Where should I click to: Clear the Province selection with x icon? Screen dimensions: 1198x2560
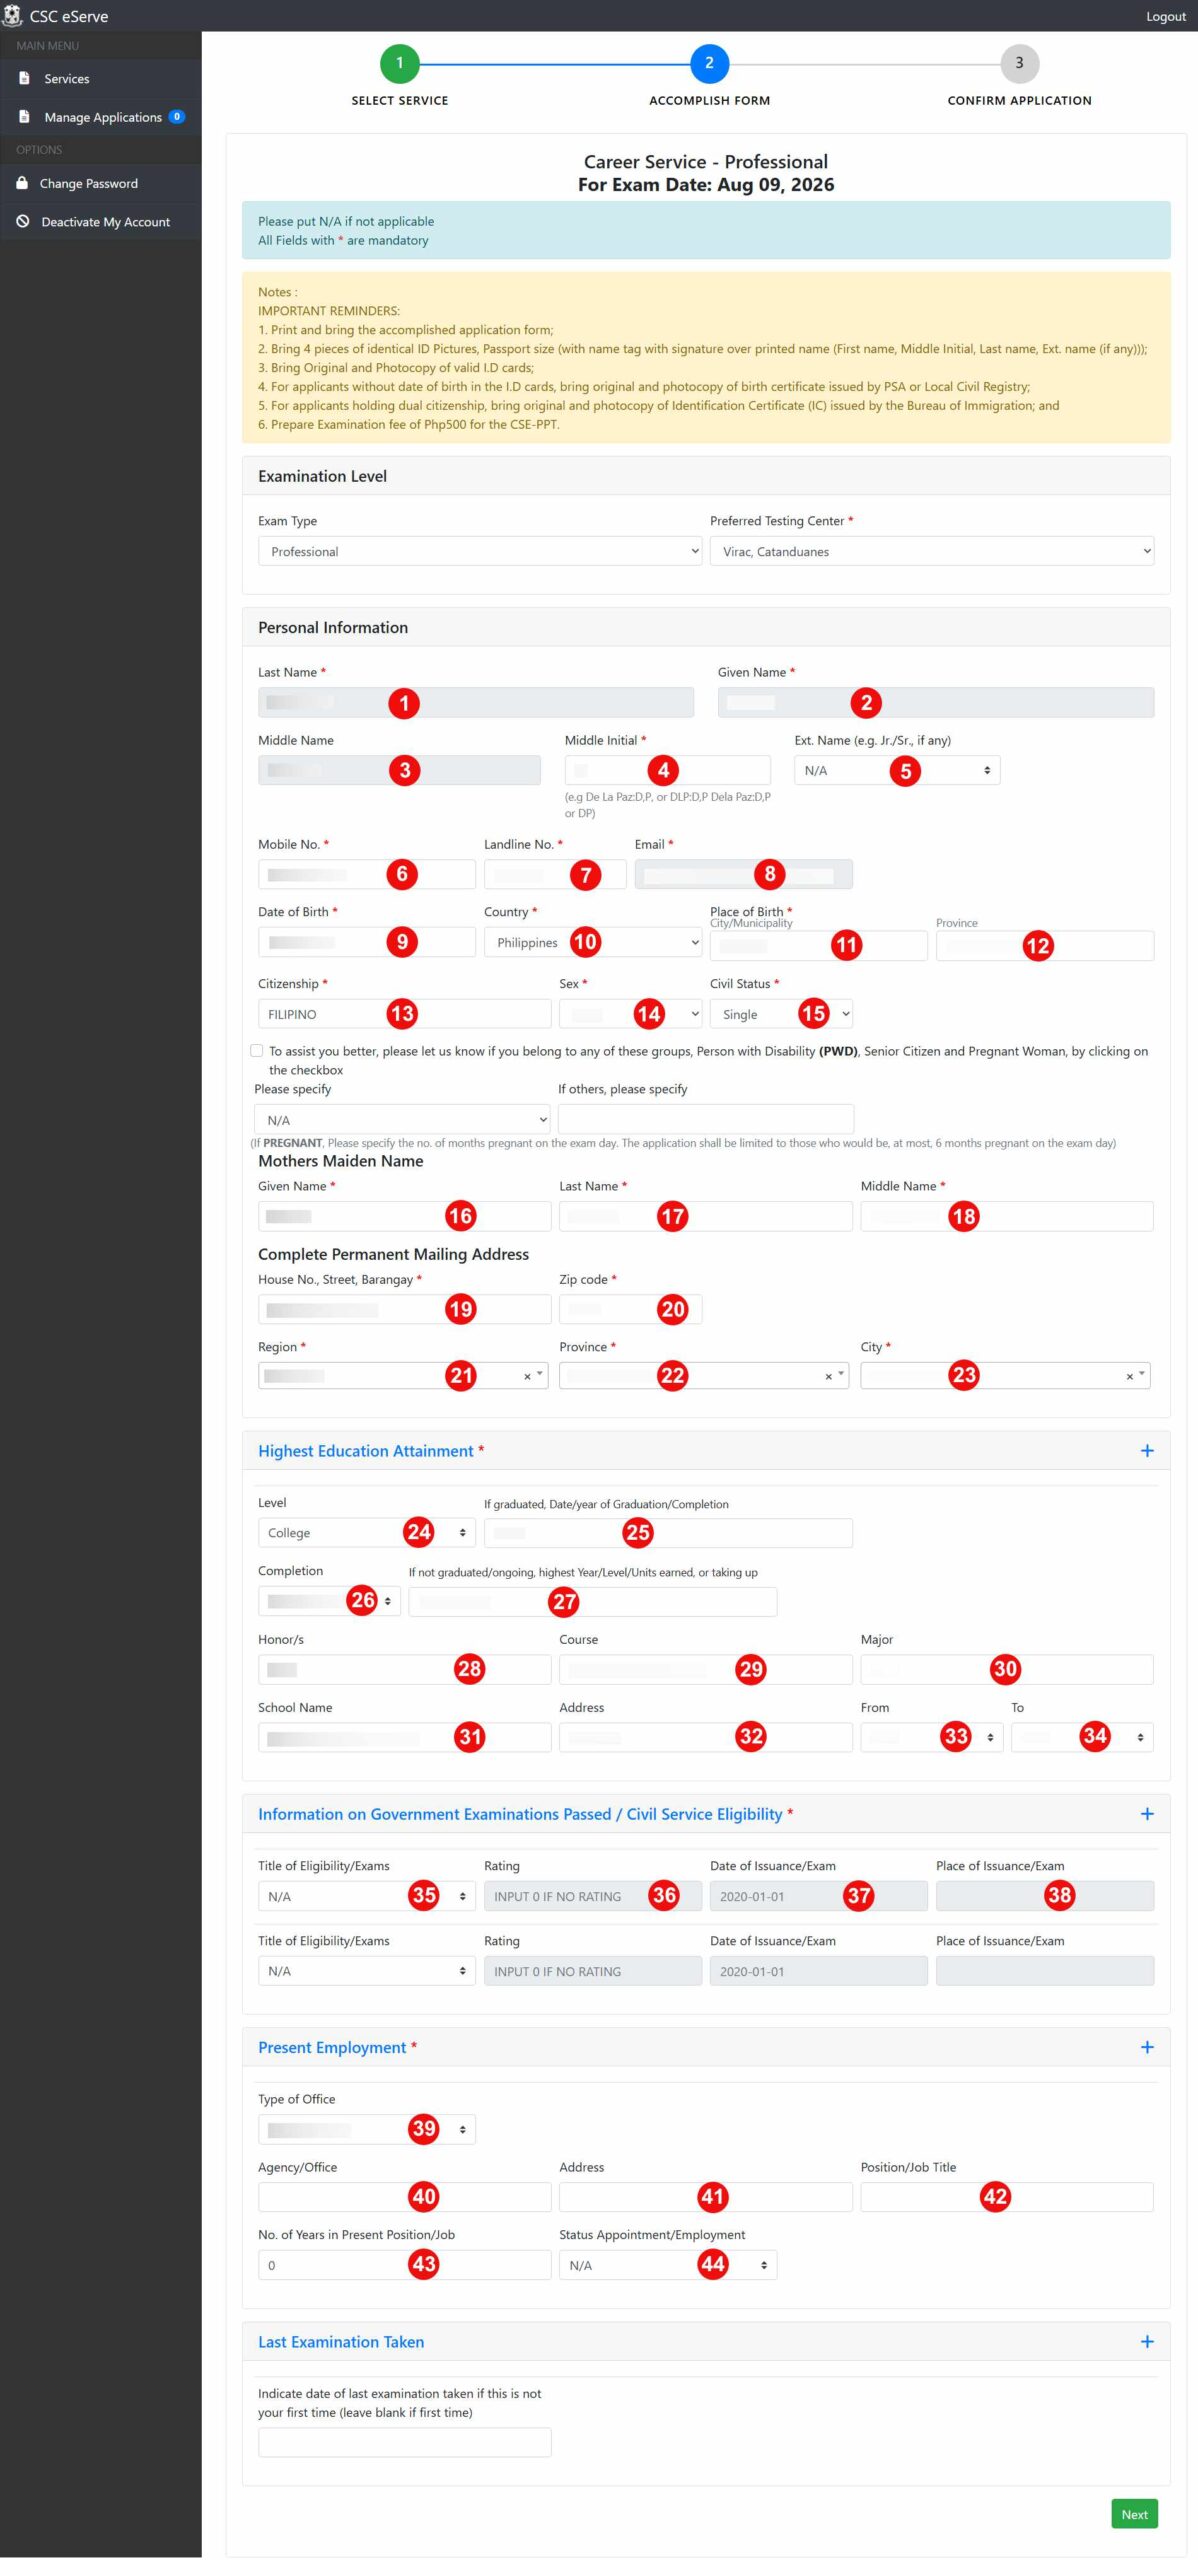click(828, 1376)
